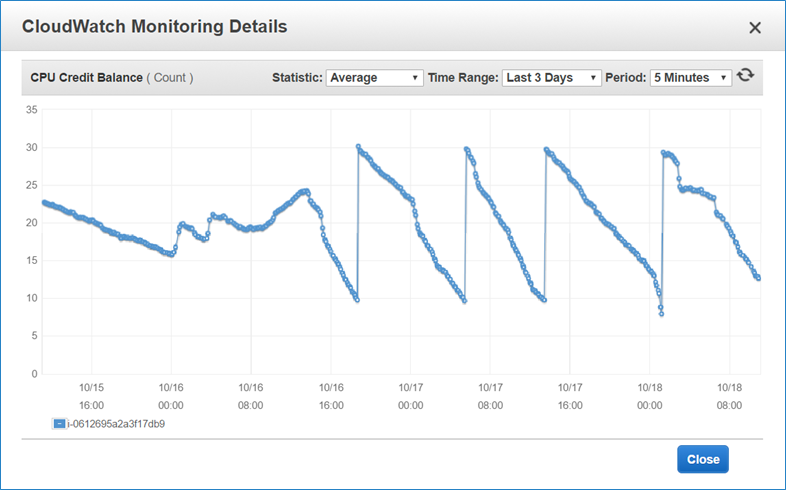Click the 15 y-axis label
This screenshot has width=786, height=490.
[x=32, y=260]
